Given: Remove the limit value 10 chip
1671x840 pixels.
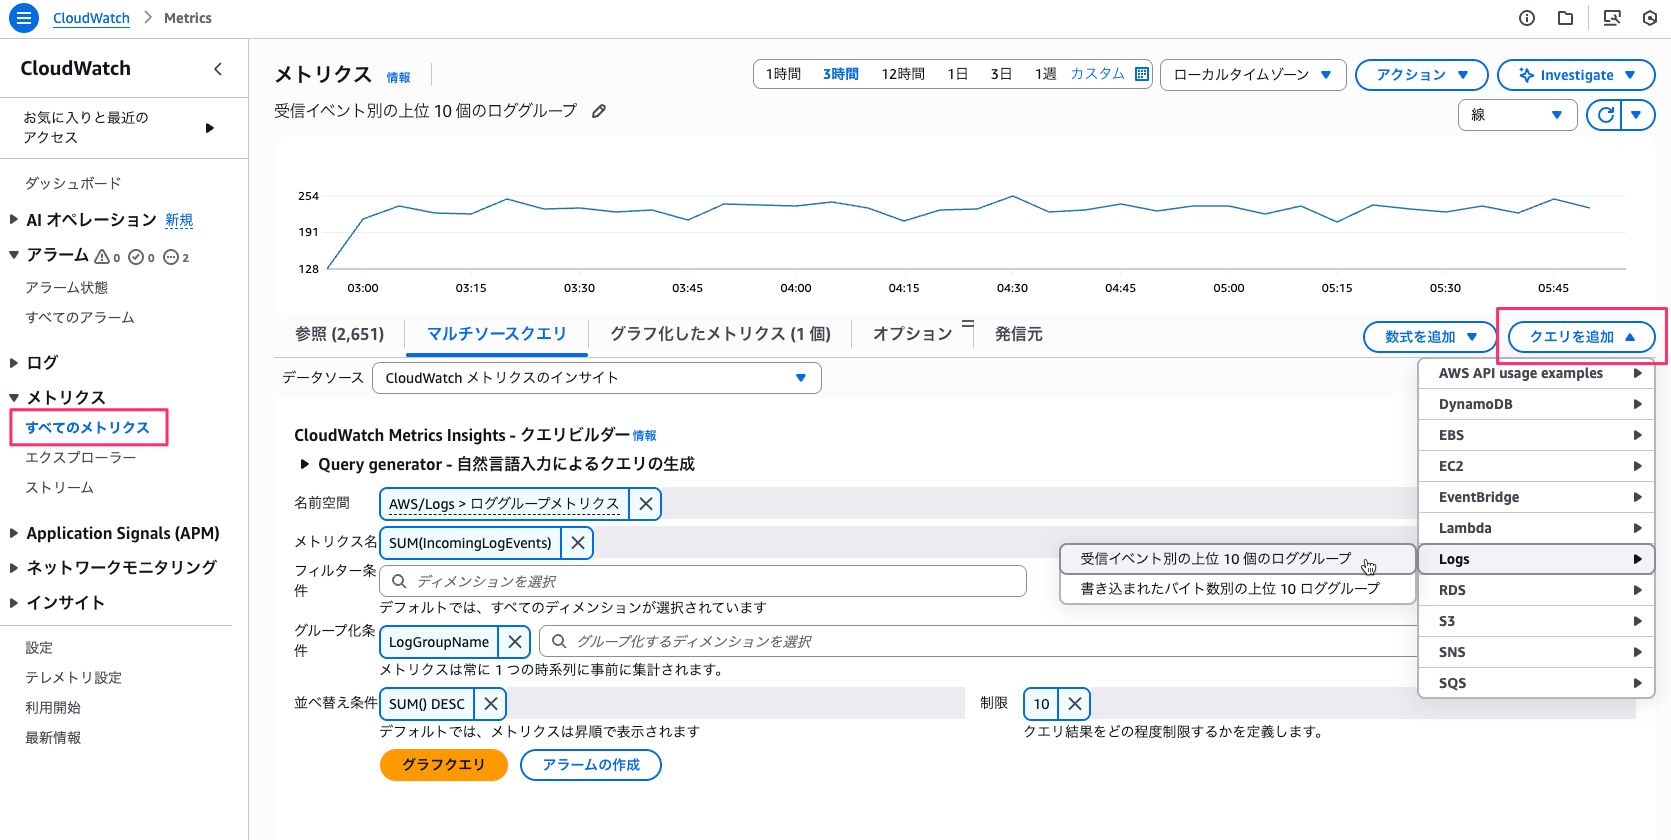Looking at the screenshot, I should 1075,704.
